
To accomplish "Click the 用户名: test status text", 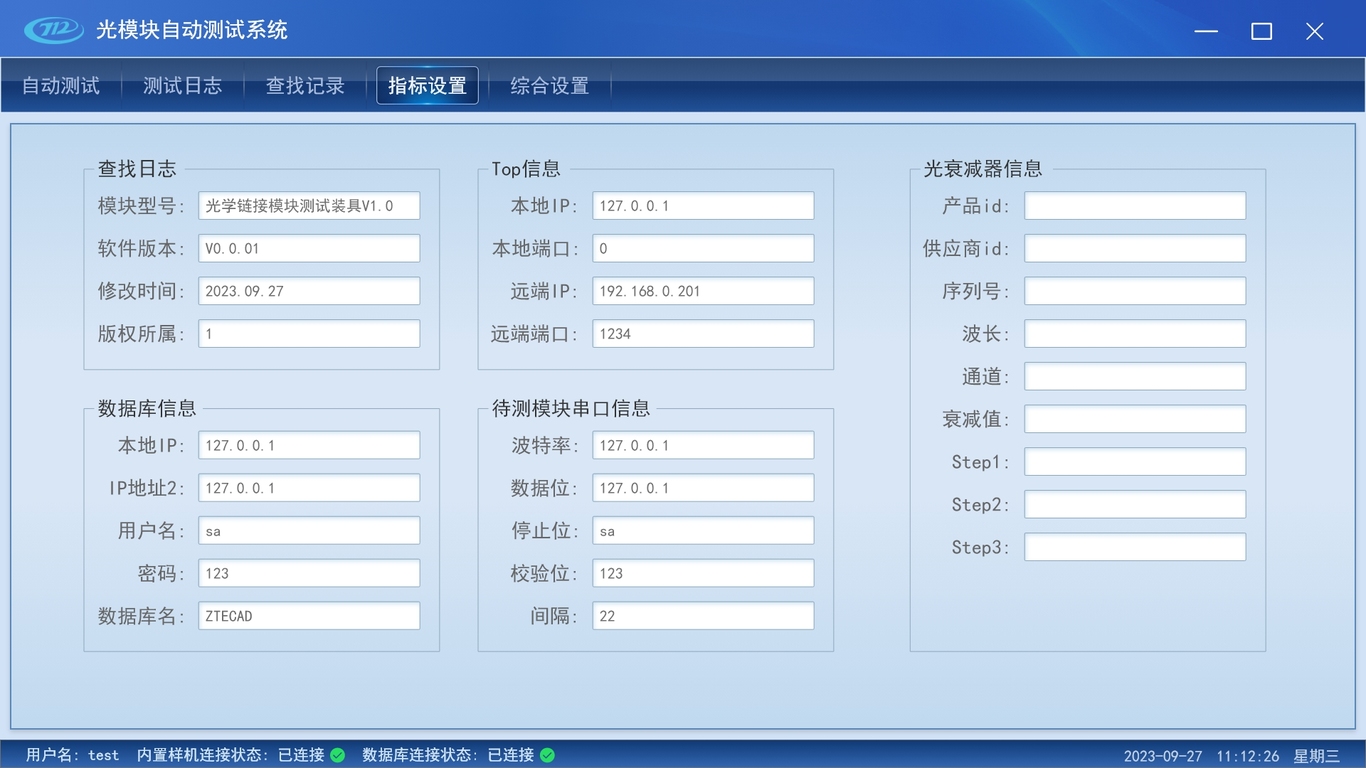I will (x=72, y=755).
